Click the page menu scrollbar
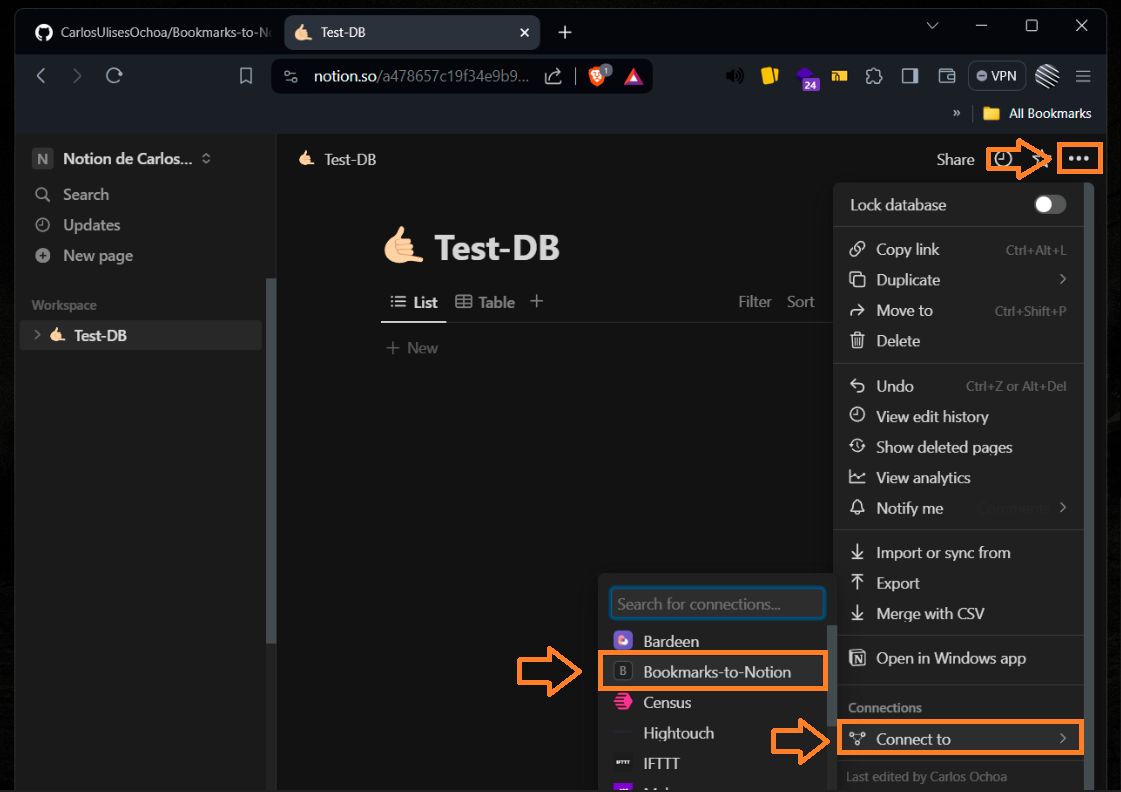The width and height of the screenshot is (1121, 792). [1089, 486]
